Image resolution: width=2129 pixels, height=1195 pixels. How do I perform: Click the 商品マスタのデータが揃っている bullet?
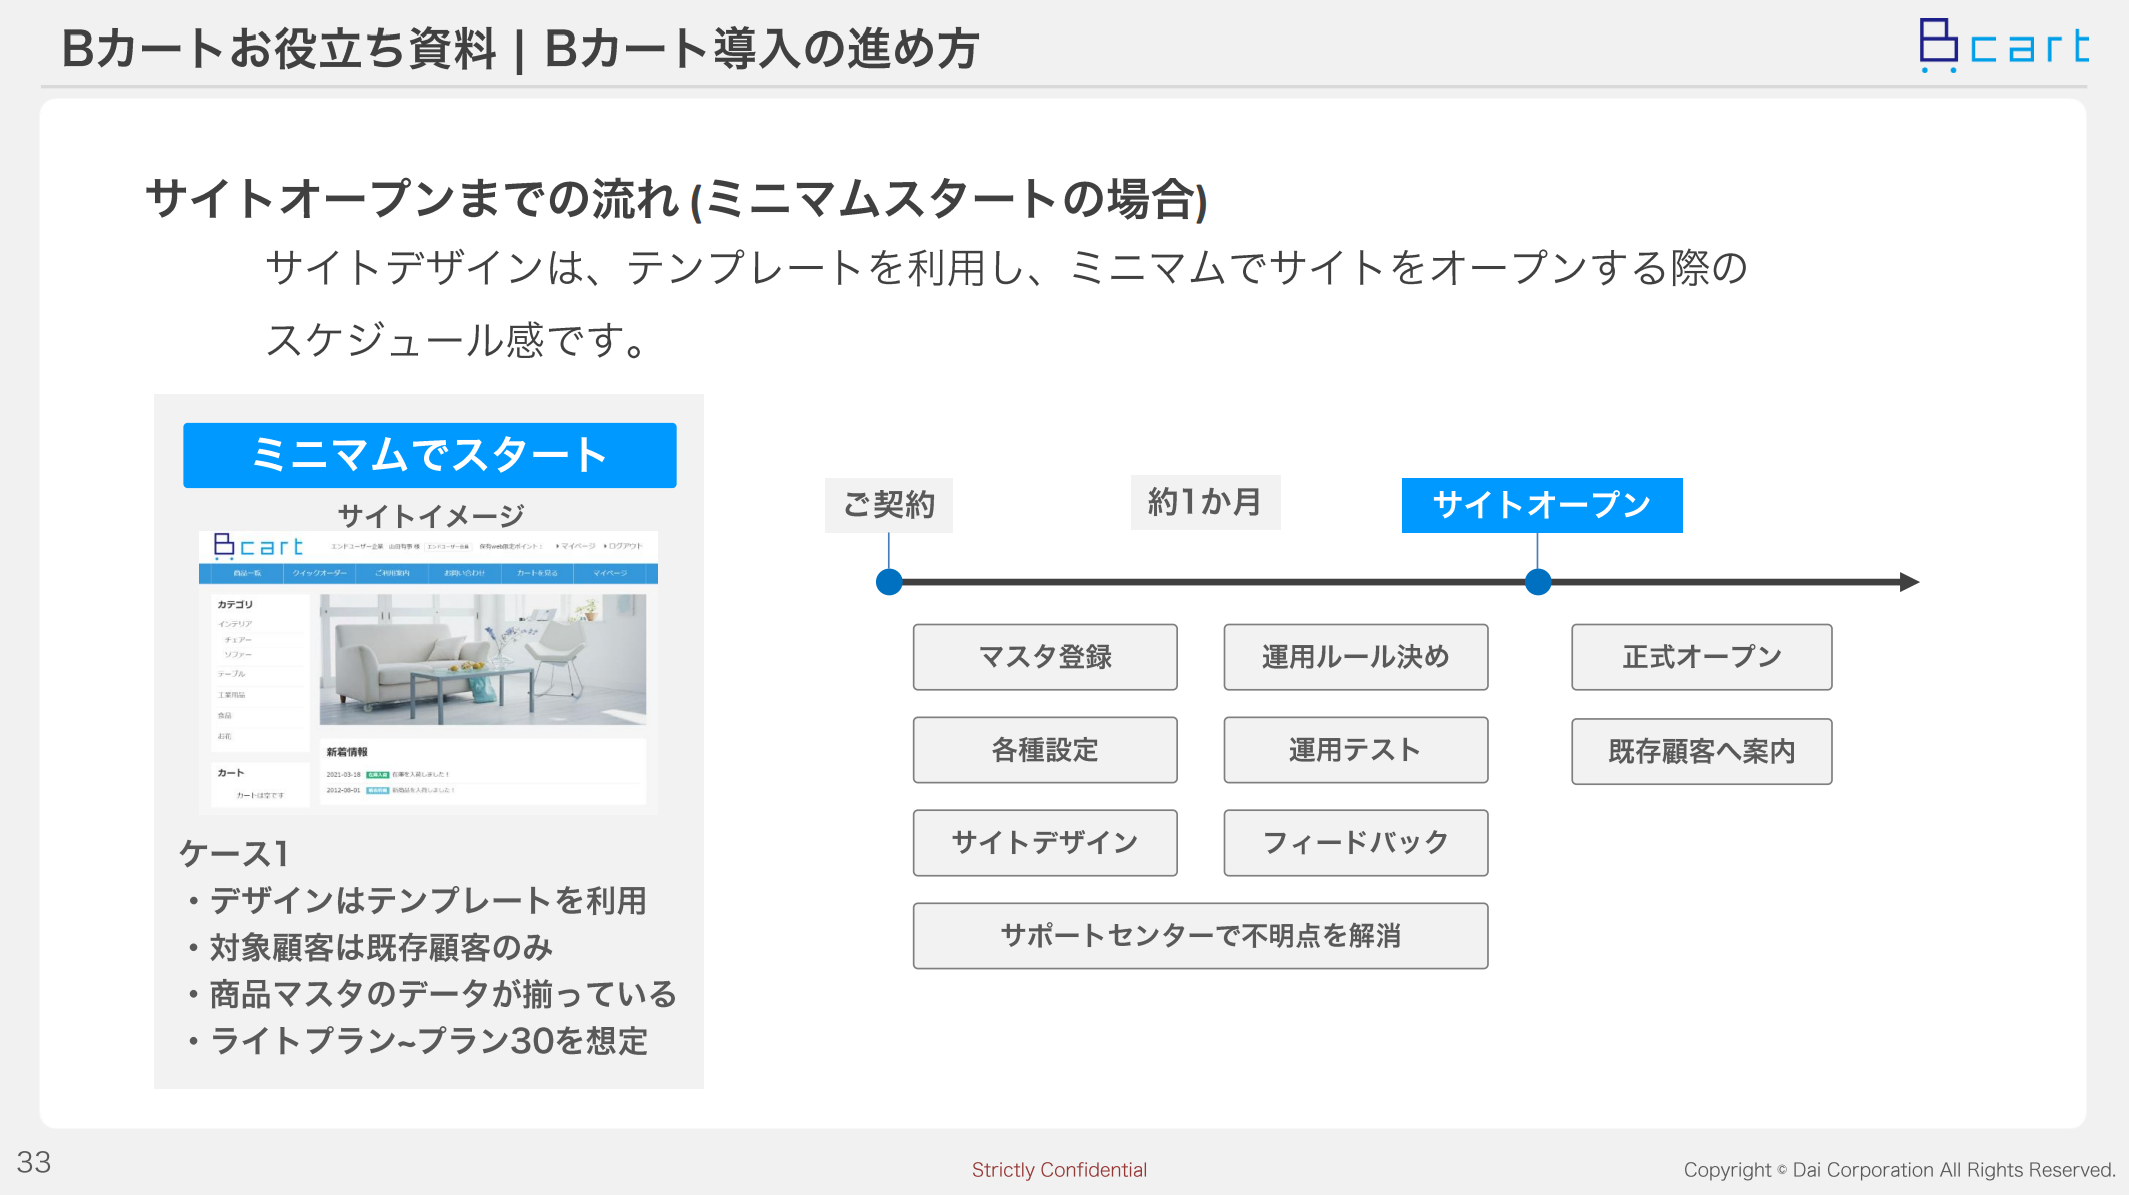click(433, 995)
